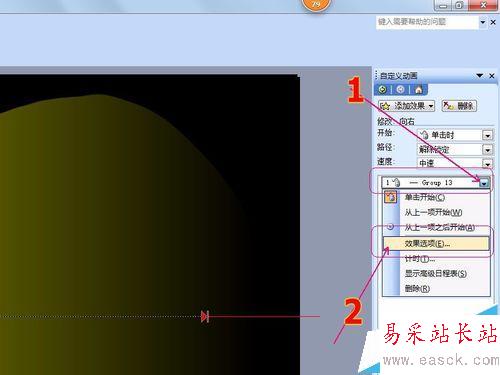The height and width of the screenshot is (375, 500).
Task: Open the 自定义动画 task pane title dropdown
Action: (x=480, y=76)
